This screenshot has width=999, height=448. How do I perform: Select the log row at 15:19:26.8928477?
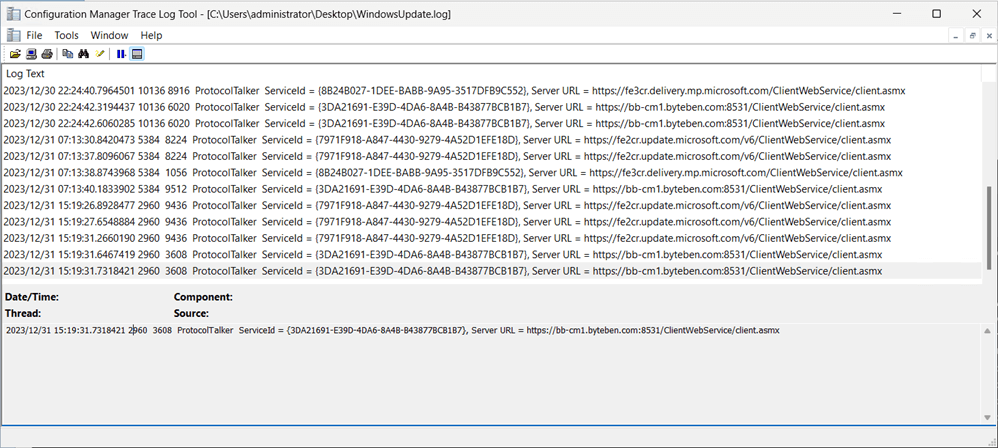pyautogui.click(x=491, y=205)
